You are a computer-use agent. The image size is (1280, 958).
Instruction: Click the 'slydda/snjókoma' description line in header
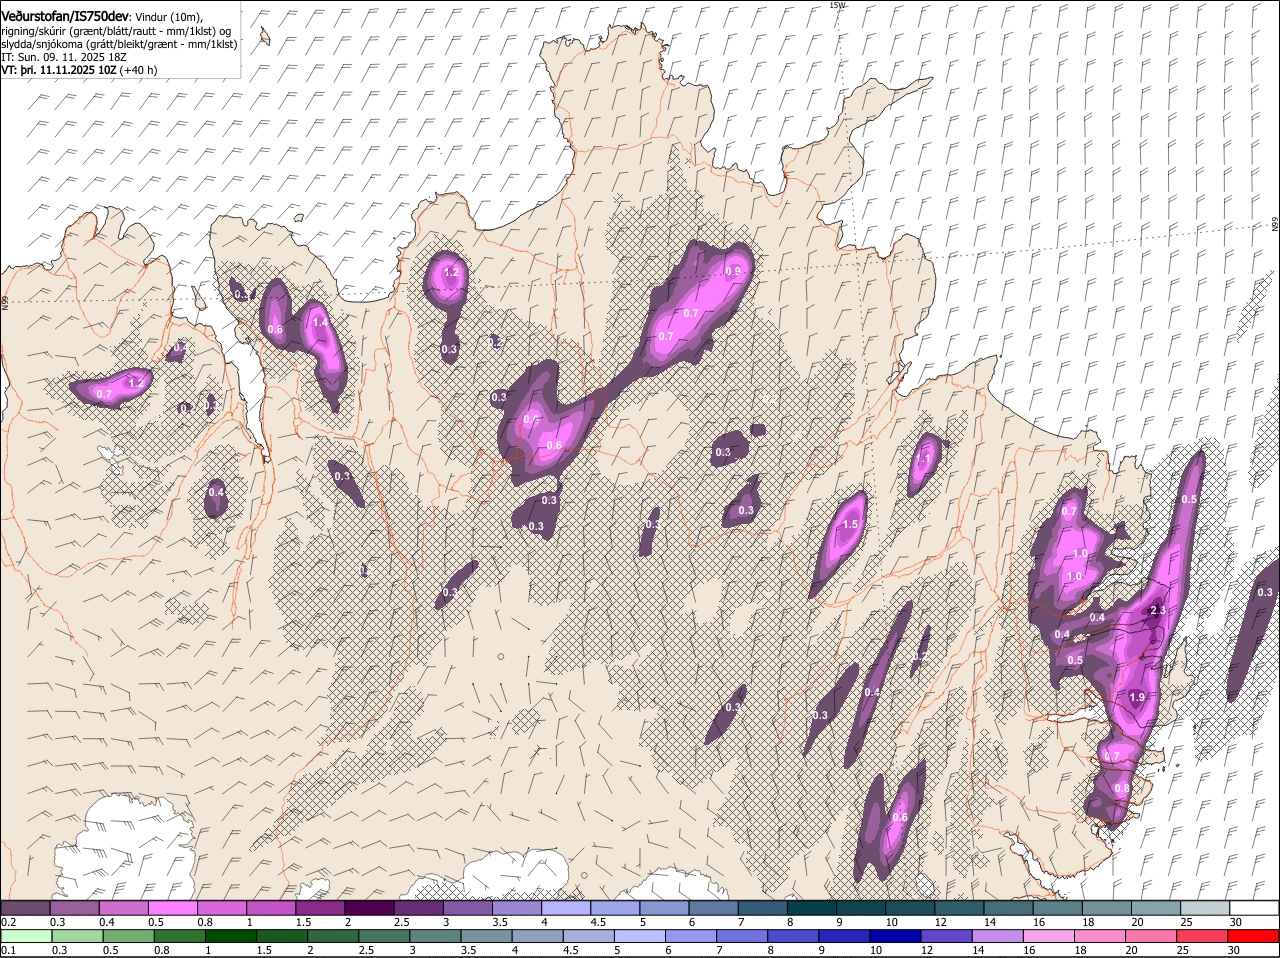119,44
